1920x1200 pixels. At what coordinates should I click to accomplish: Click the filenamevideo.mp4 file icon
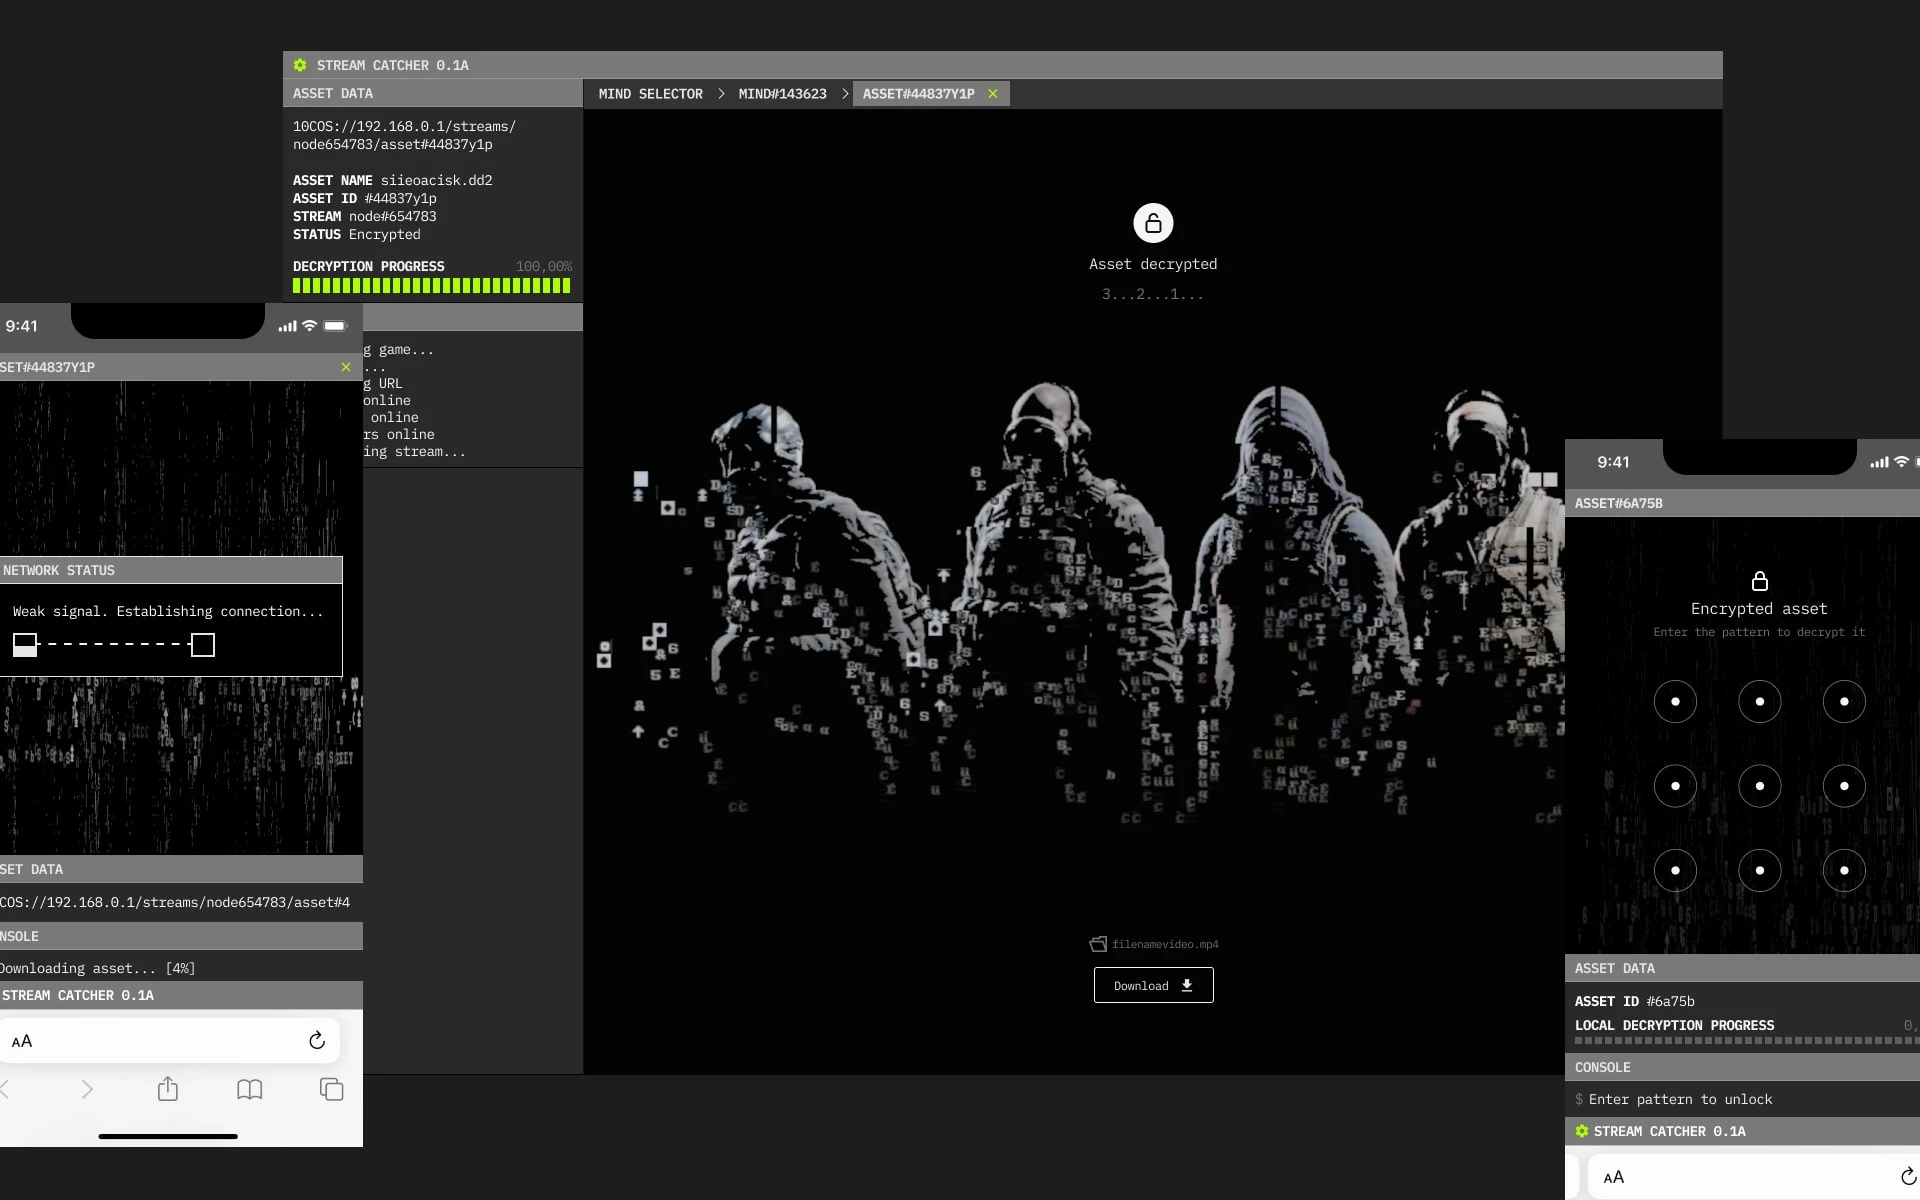pyautogui.click(x=1098, y=944)
